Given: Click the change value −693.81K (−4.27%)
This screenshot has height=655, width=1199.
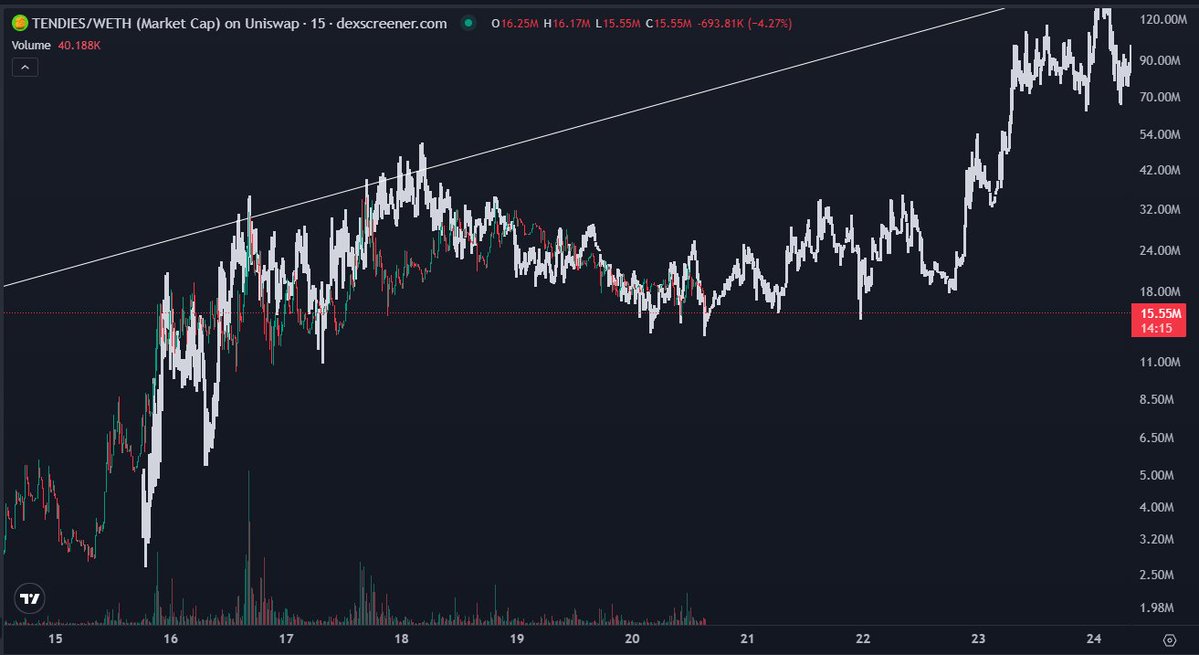Looking at the screenshot, I should pos(745,24).
